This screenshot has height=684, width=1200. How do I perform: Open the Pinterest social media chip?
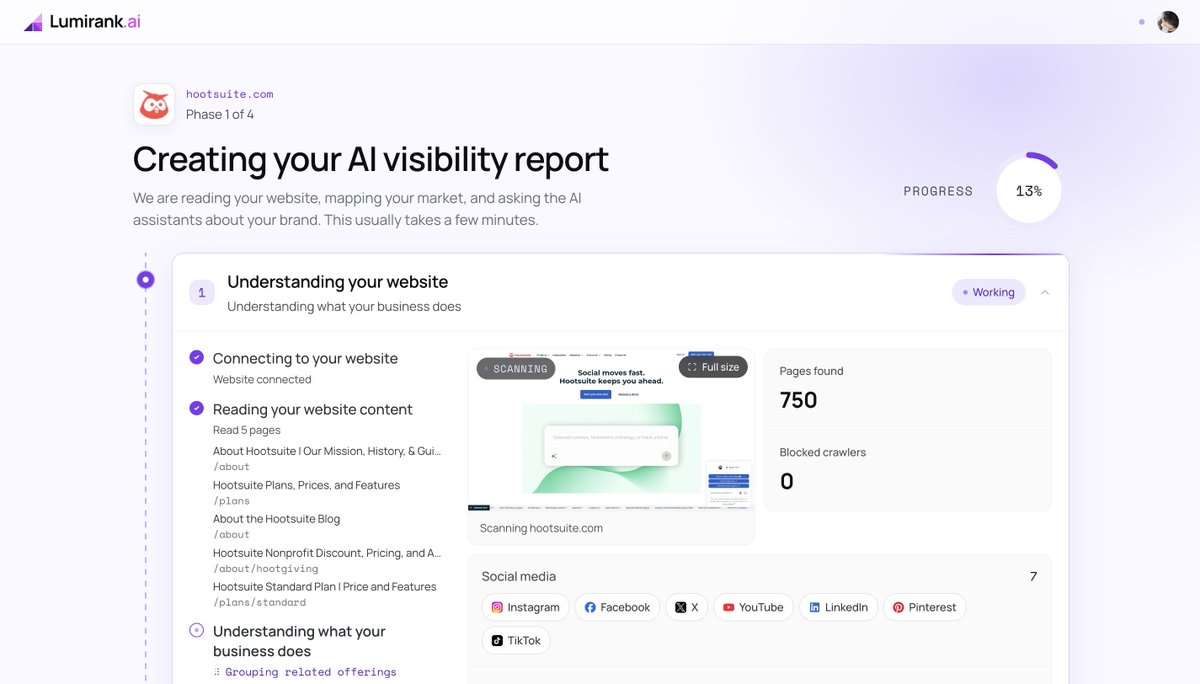click(924, 607)
